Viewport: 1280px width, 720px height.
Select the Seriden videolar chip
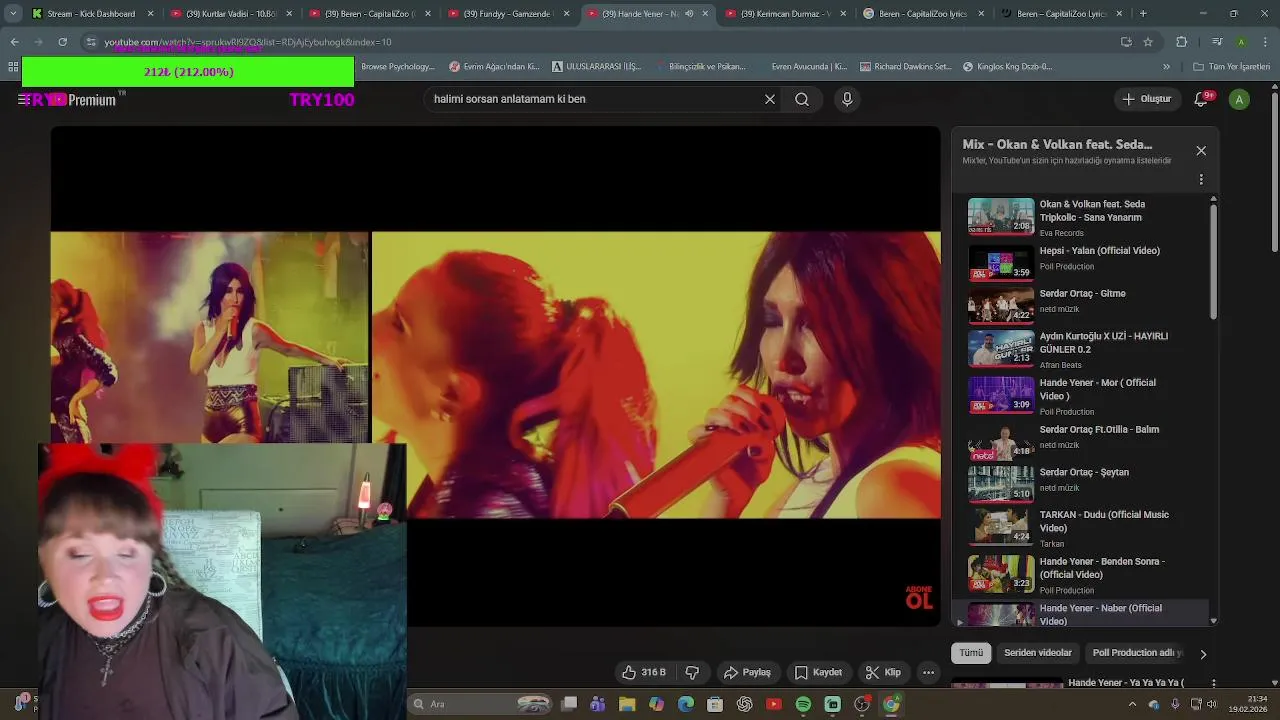(x=1038, y=653)
